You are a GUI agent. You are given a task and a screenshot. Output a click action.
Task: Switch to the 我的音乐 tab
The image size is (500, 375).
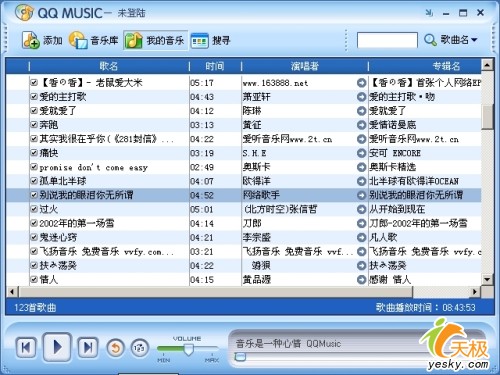click(155, 40)
